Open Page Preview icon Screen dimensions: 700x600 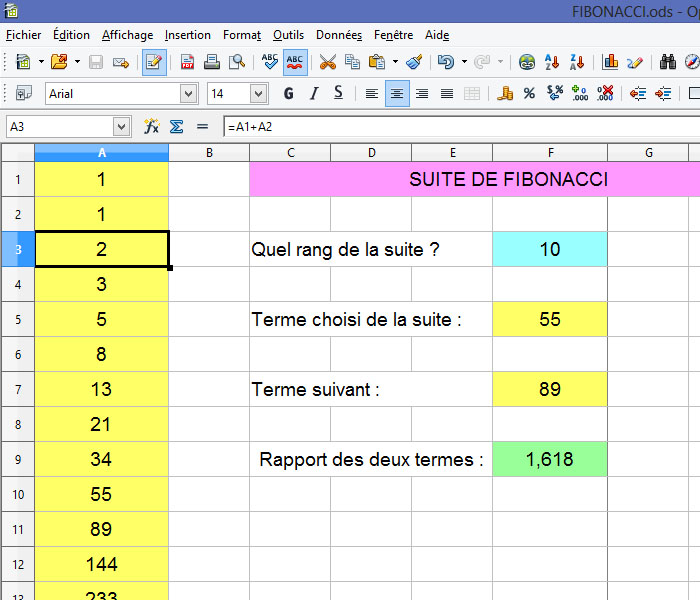(237, 62)
